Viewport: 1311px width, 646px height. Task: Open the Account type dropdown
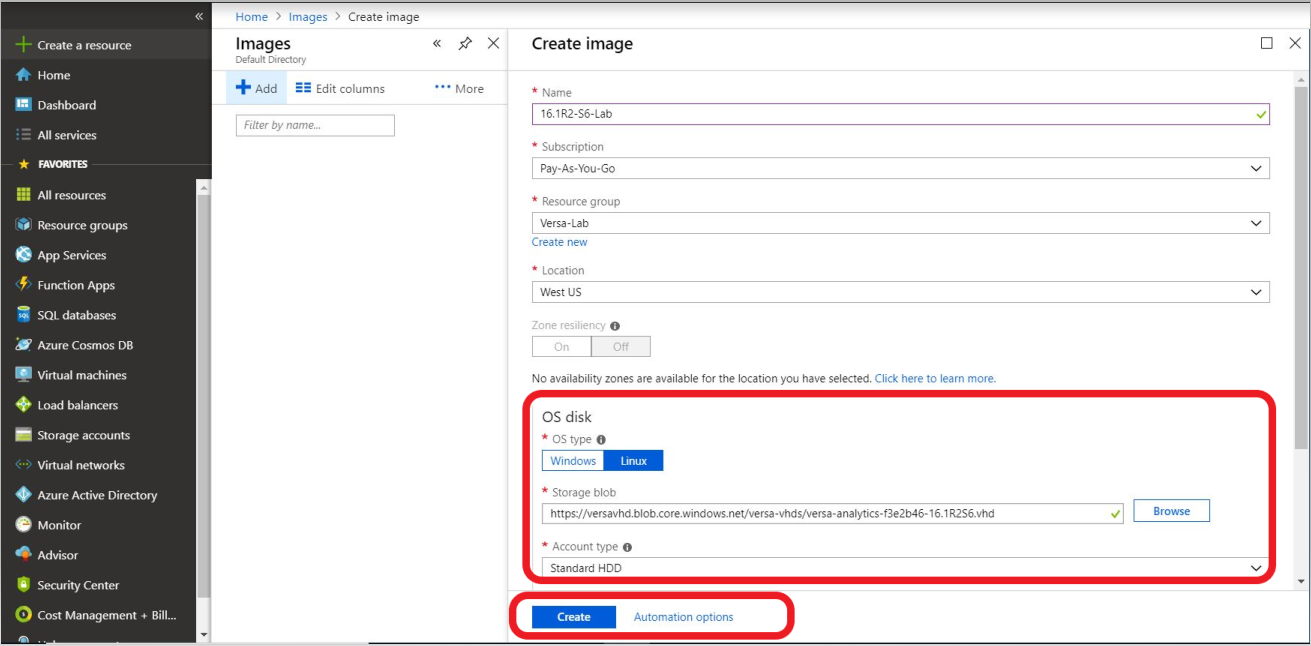tap(901, 568)
